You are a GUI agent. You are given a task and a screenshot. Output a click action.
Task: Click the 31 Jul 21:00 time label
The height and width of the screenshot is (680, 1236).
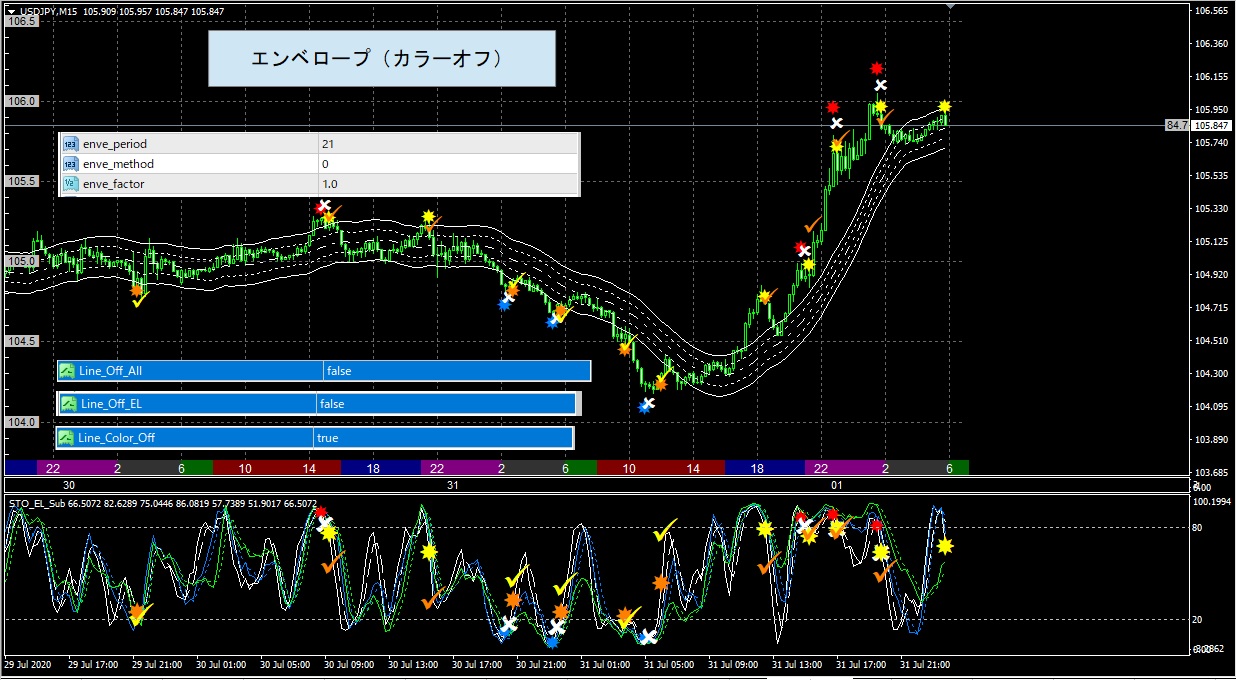point(923,664)
